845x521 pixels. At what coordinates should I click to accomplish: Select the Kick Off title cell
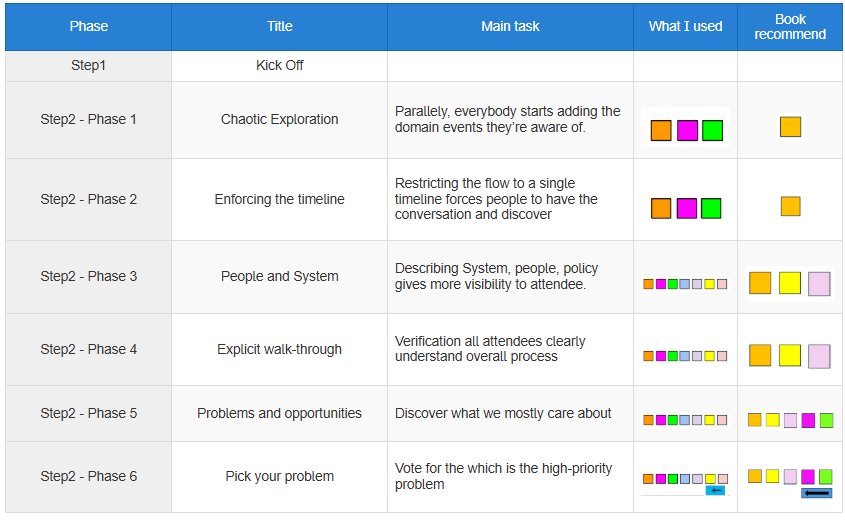pyautogui.click(x=279, y=66)
